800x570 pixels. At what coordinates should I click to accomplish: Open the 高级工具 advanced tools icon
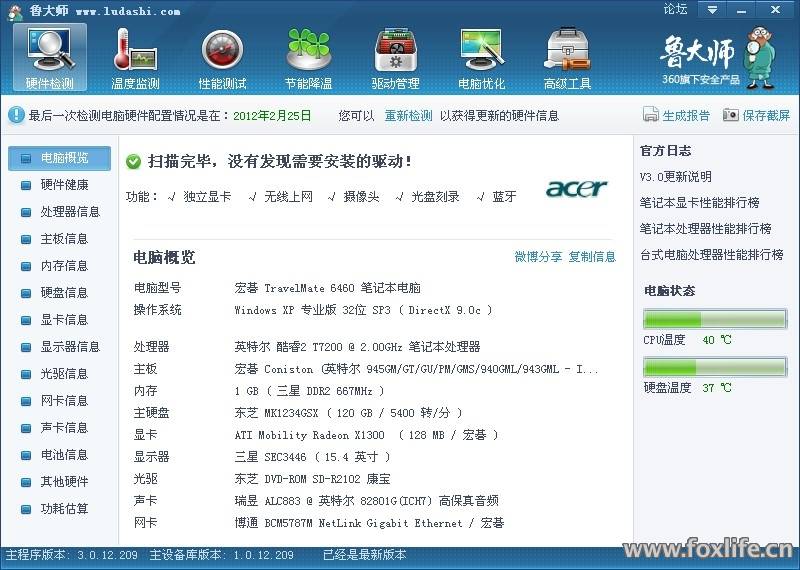(x=567, y=50)
